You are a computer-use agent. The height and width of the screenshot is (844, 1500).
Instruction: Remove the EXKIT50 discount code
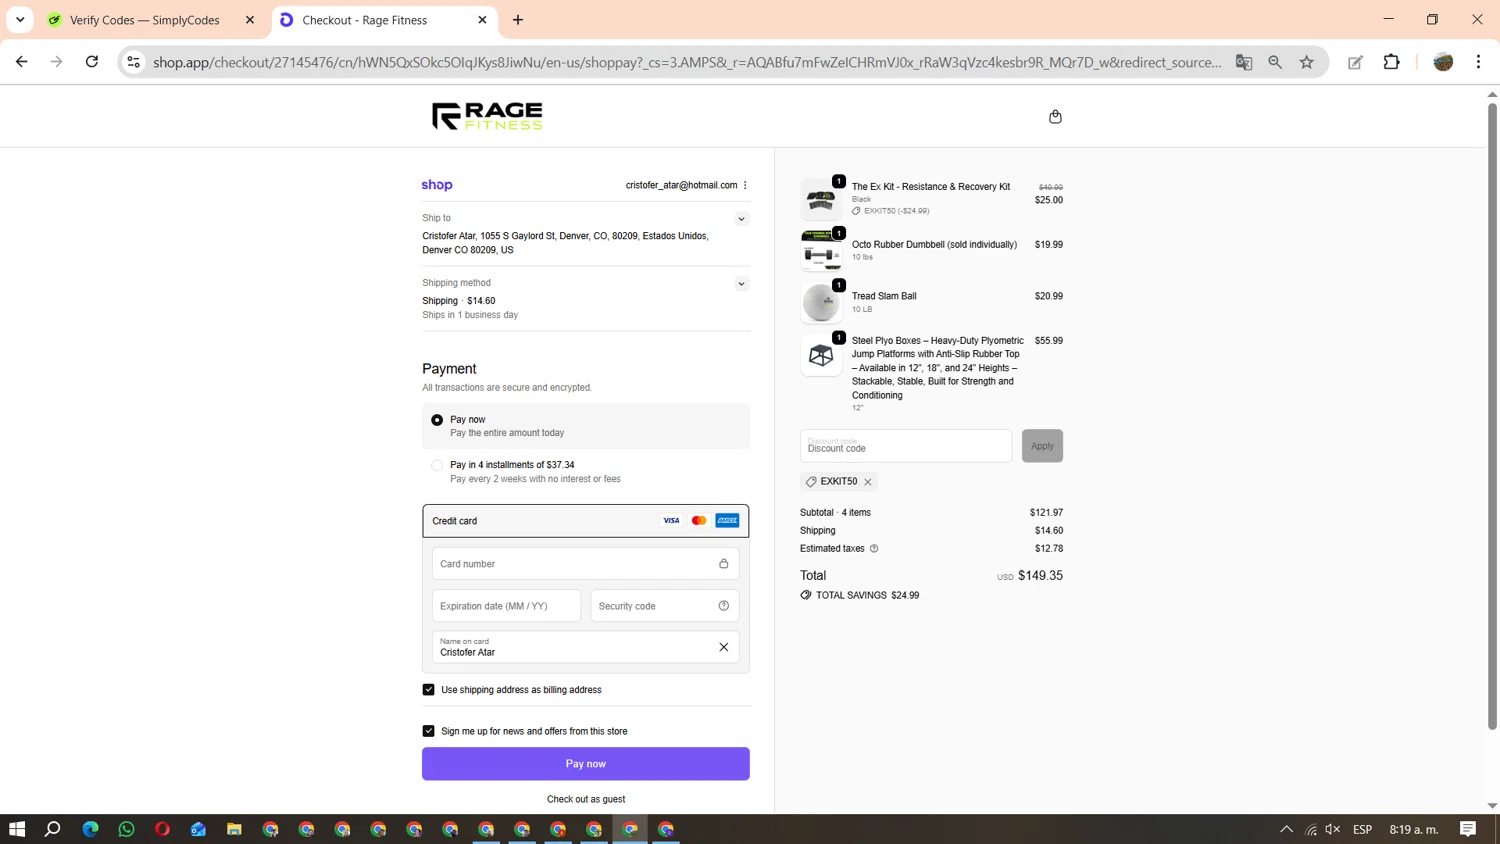[868, 482]
